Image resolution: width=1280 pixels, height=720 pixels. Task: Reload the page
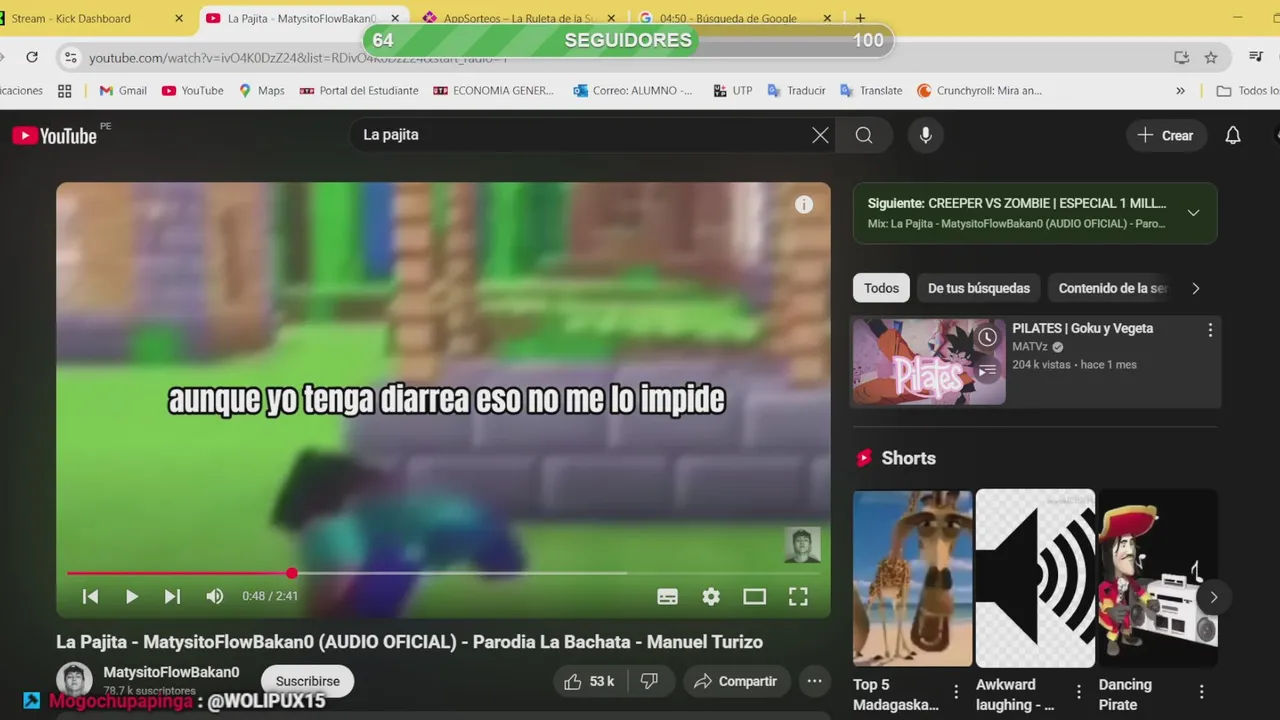(x=32, y=57)
